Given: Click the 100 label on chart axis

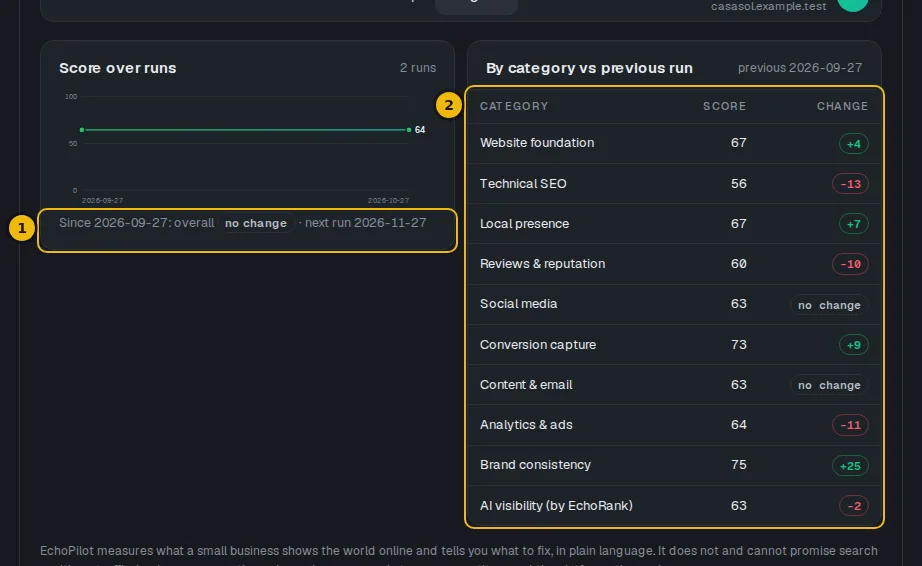Looking at the screenshot, I should click(x=71, y=96).
